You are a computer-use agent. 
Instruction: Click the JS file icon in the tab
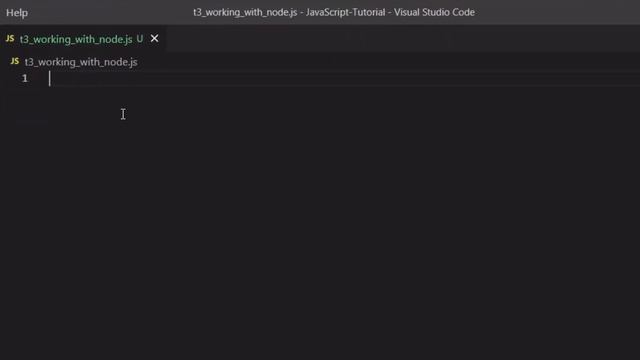point(10,39)
